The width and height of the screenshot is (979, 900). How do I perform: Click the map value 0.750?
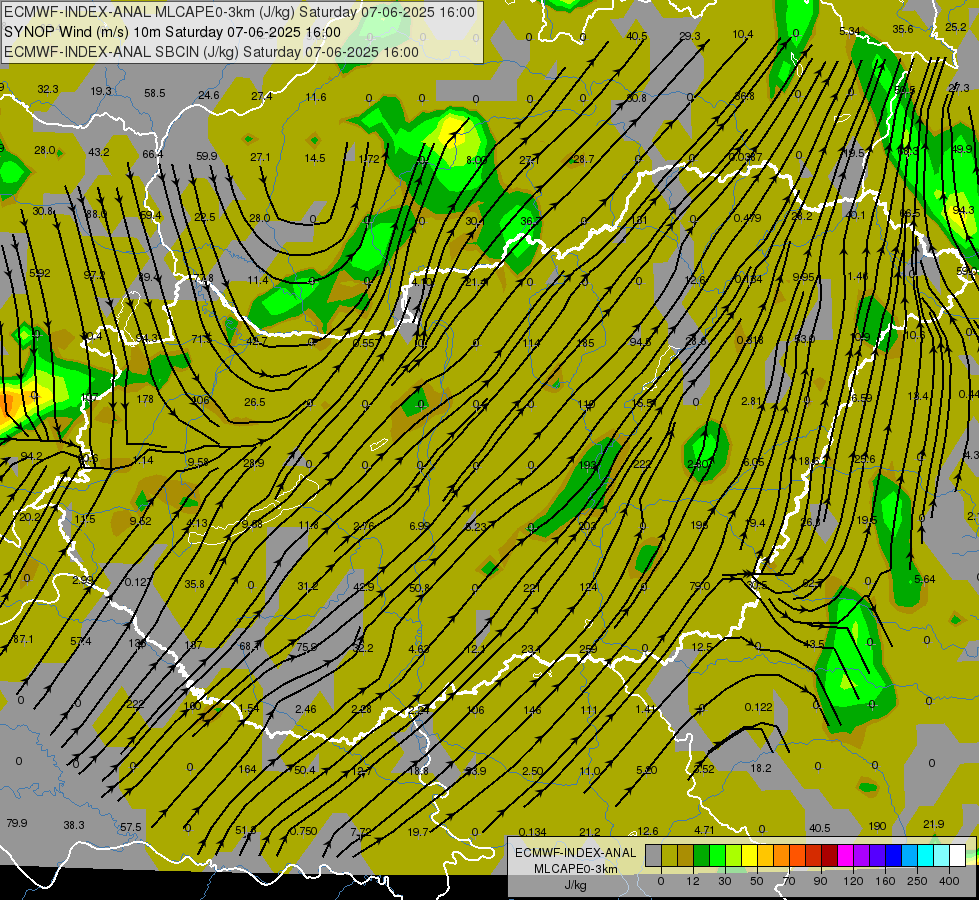pos(304,831)
